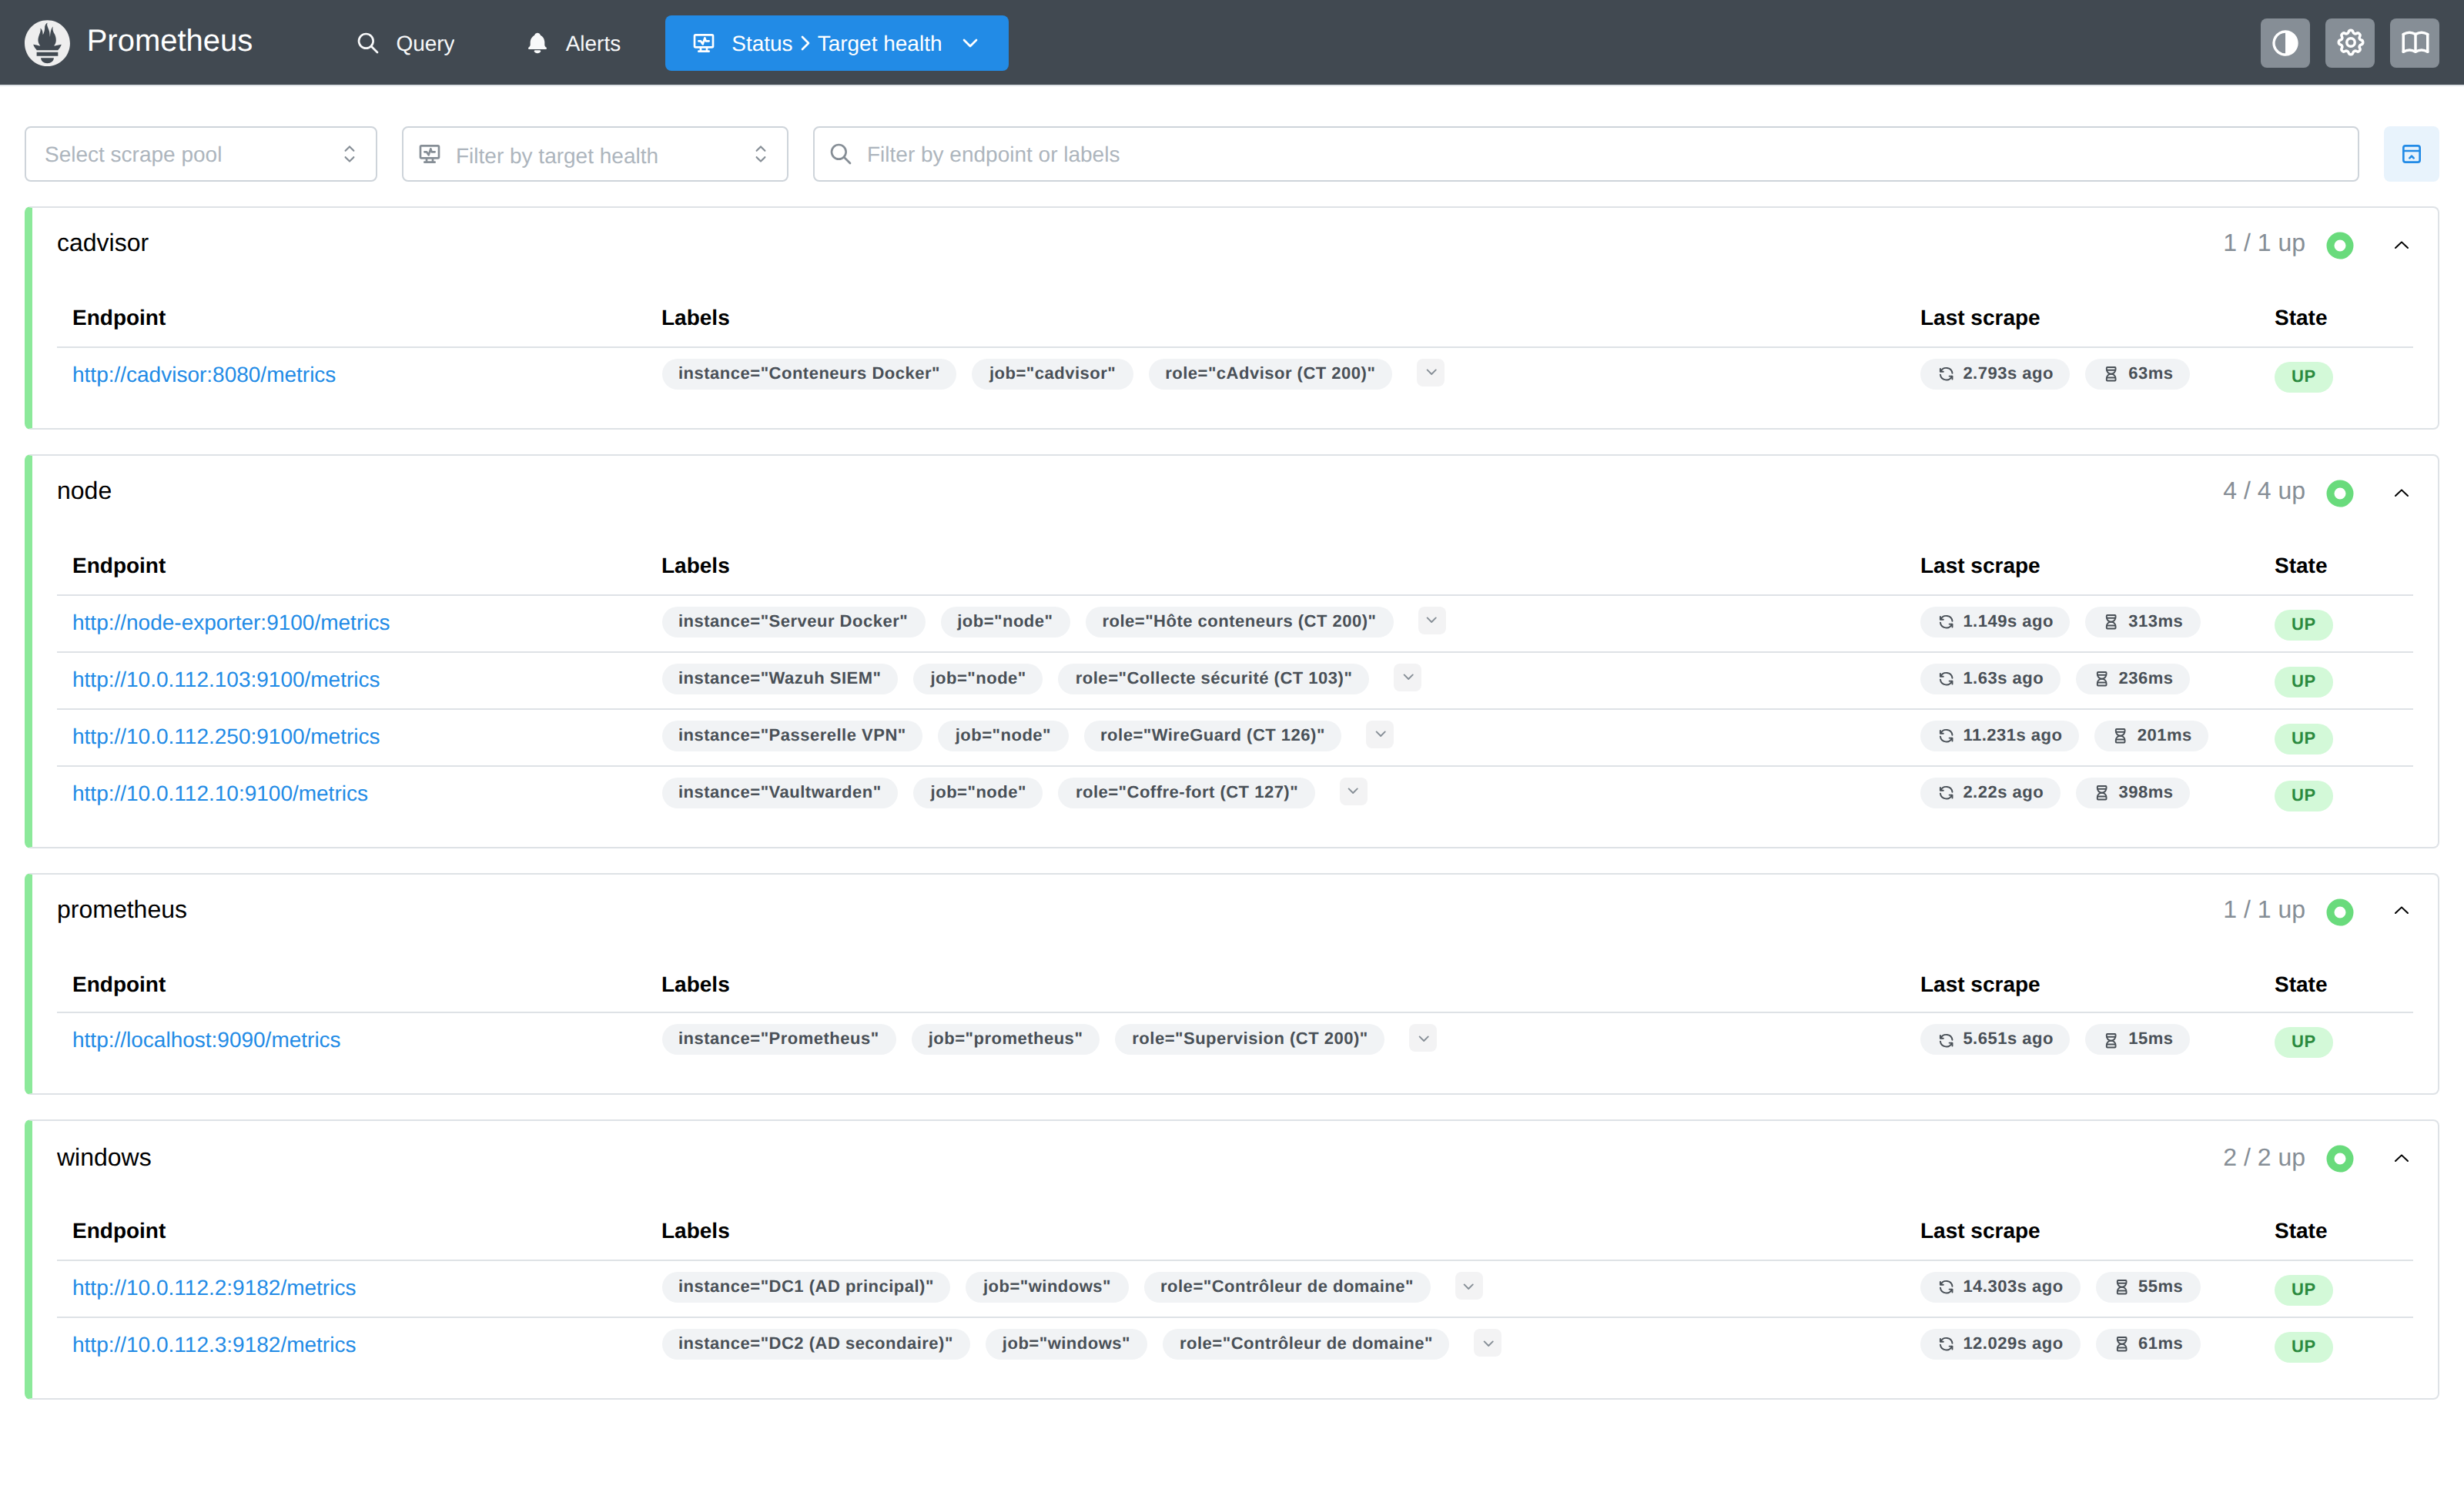Click the Prometheus flame logo
The width and height of the screenshot is (2464, 1509).
tap(47, 43)
